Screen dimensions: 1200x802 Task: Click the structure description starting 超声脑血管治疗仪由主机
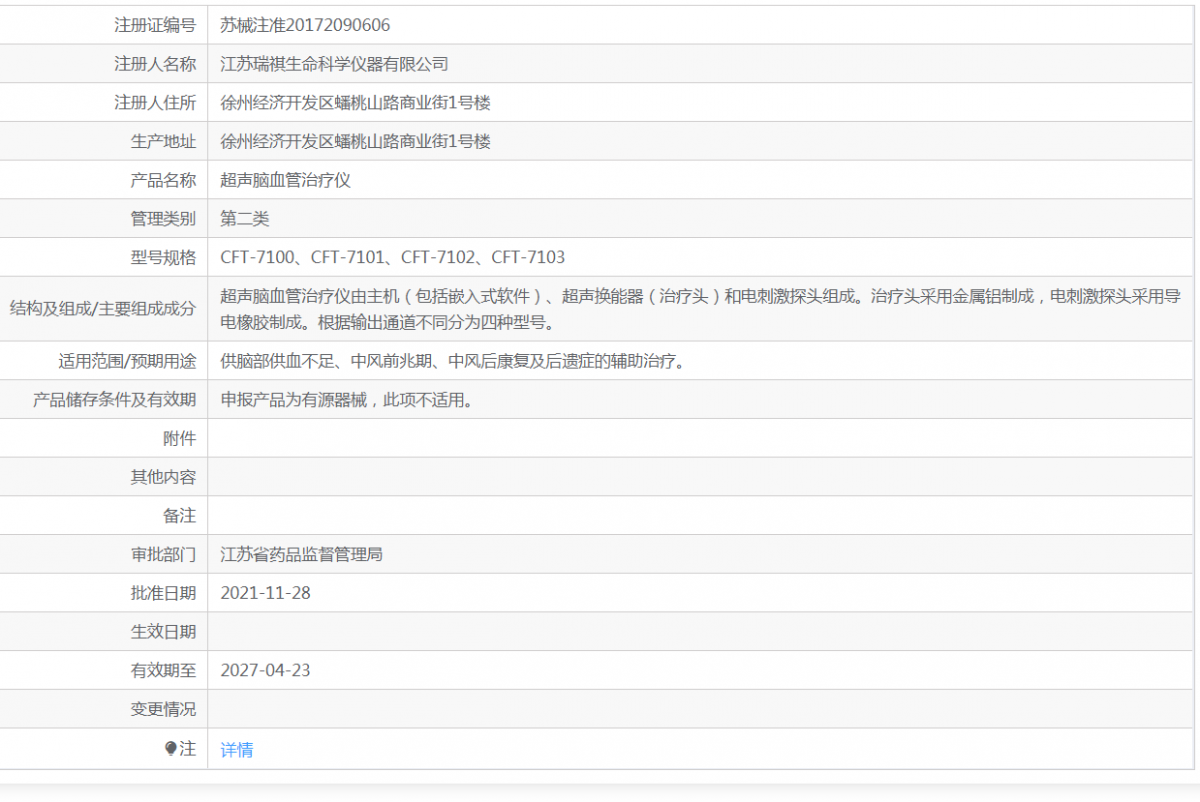700,309
